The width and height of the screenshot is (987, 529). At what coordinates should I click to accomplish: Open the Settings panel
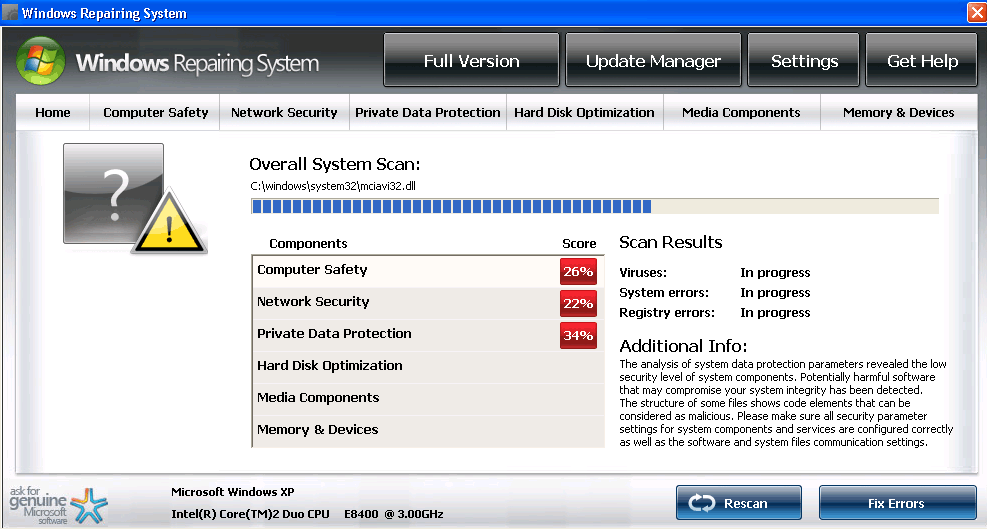tap(804, 61)
